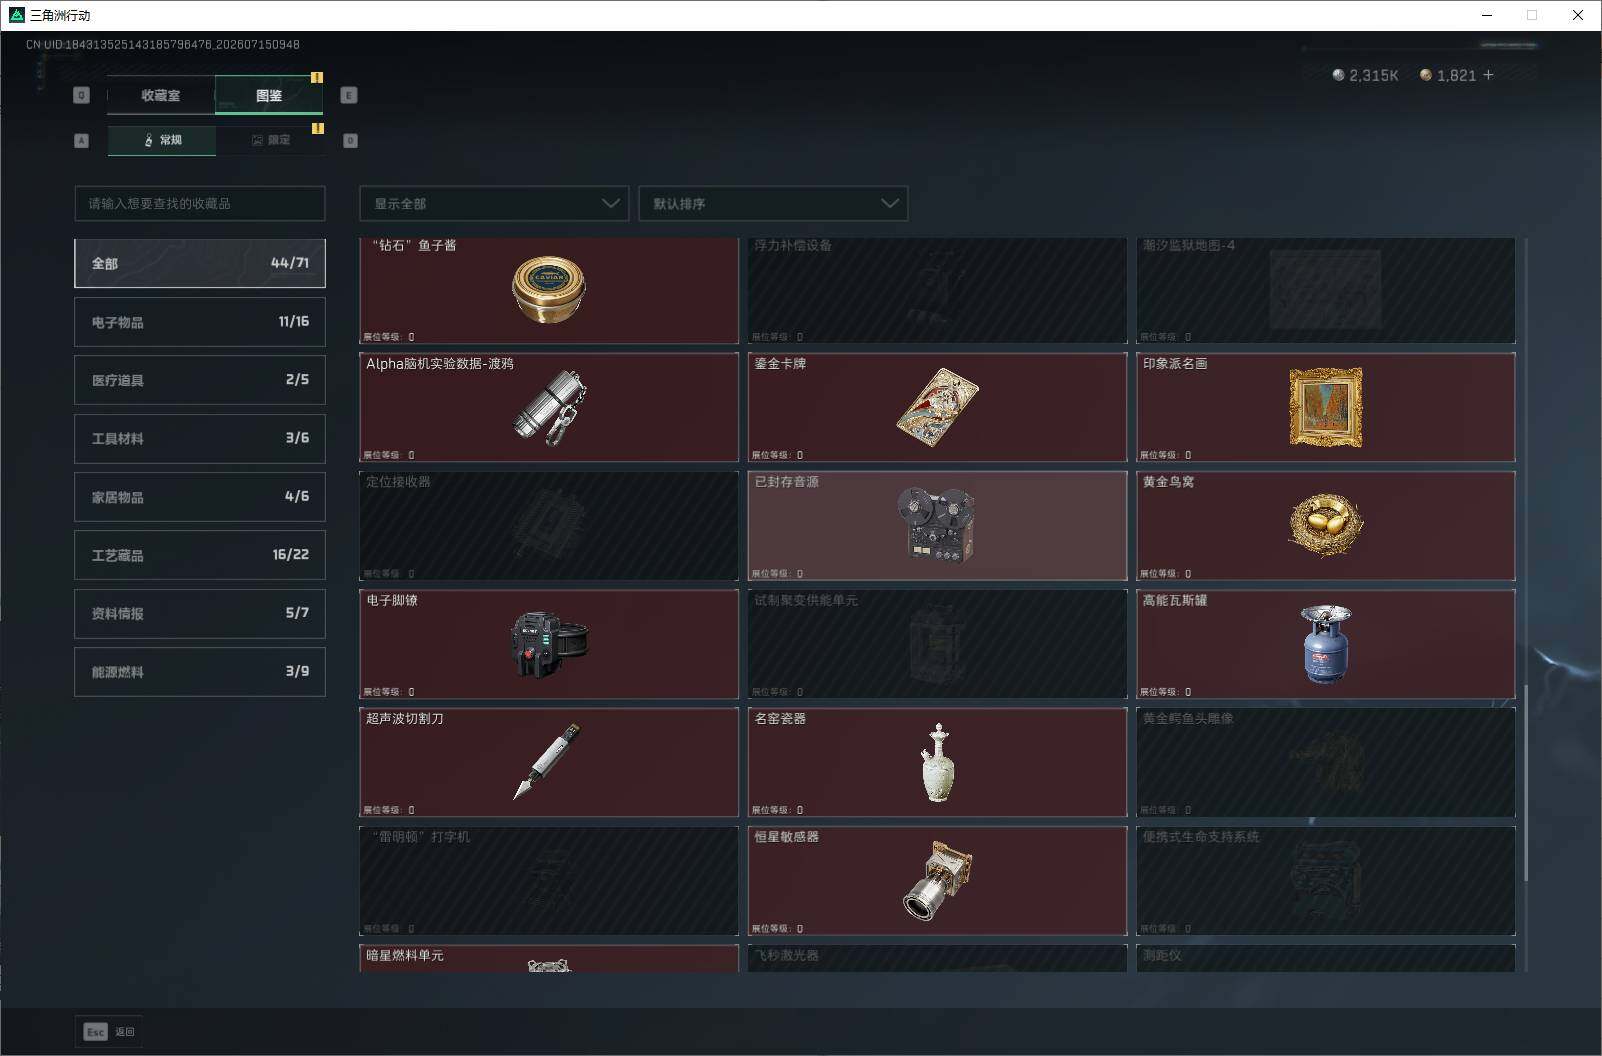The width and height of the screenshot is (1602, 1056).
Task: Click the 黄金鸟窝 golden nest icon
Action: pos(1326,525)
